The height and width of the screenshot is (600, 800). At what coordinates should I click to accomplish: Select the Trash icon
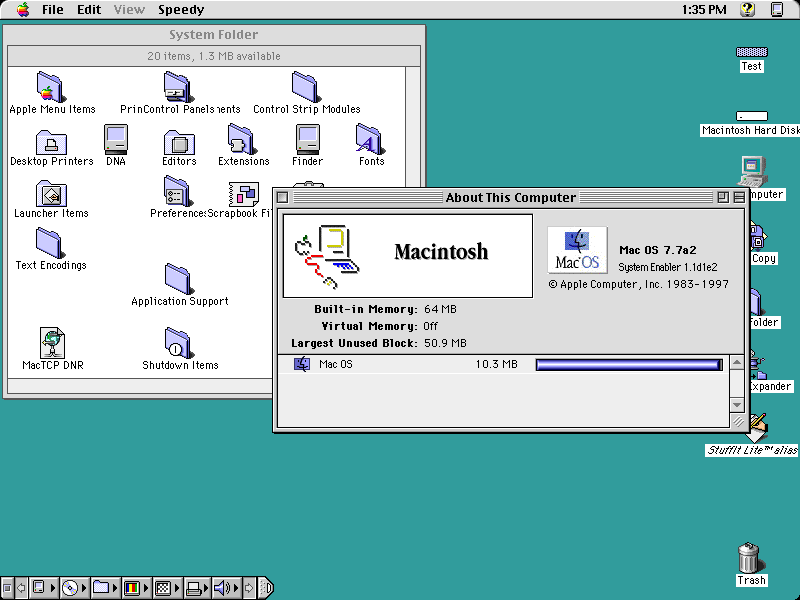749,558
